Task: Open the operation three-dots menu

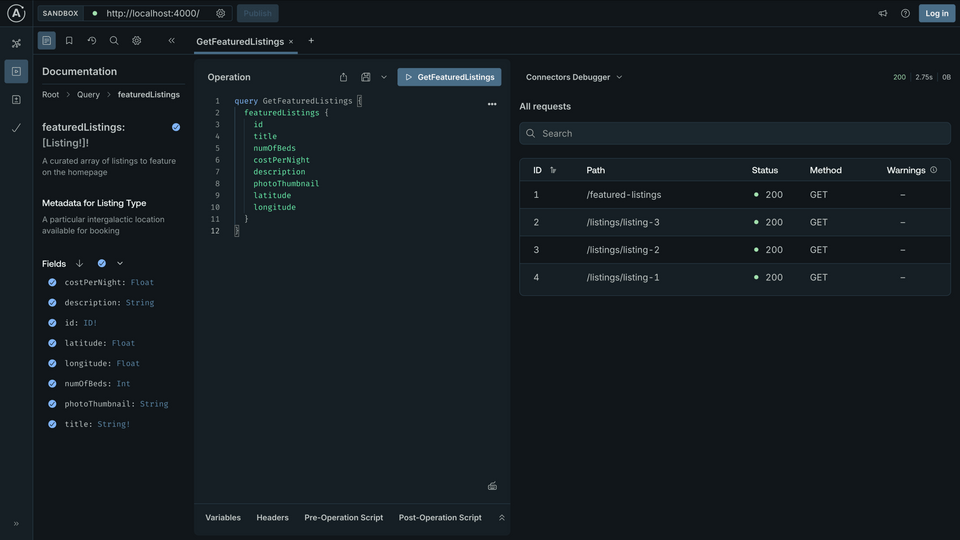Action: click(492, 104)
